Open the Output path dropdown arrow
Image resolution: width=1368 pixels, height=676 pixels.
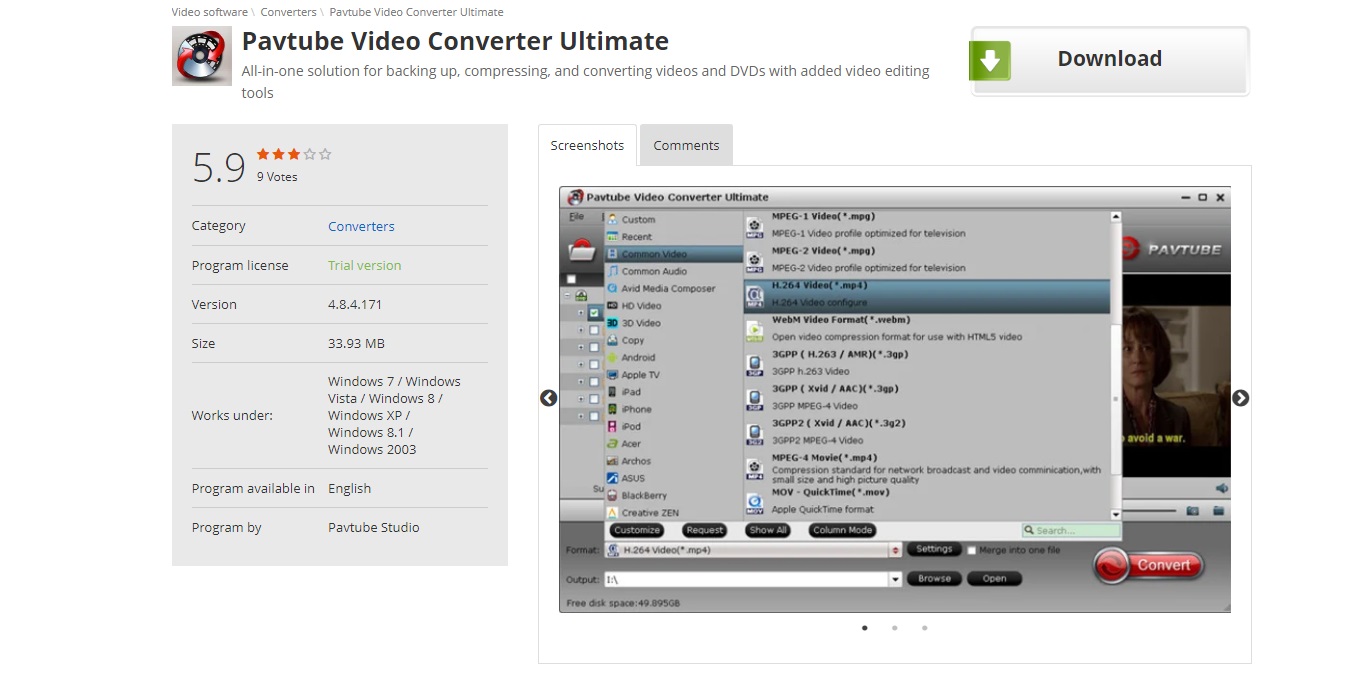(x=896, y=579)
